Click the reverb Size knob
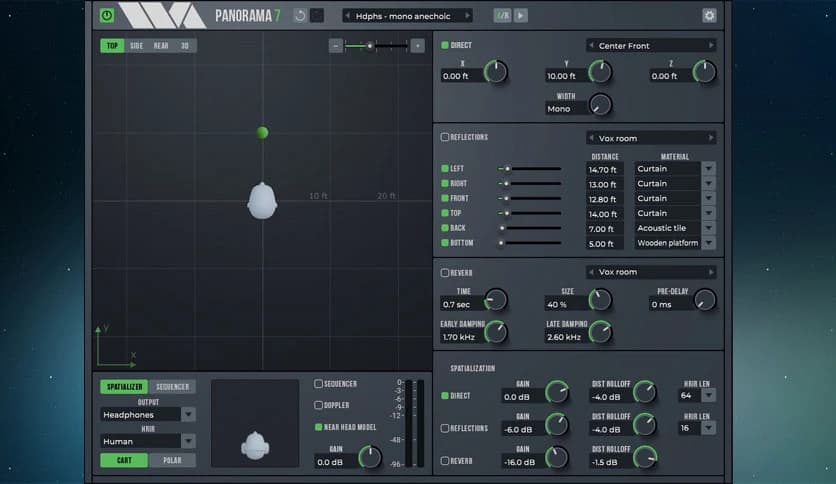Viewport: 836px width, 484px height. tap(600, 300)
